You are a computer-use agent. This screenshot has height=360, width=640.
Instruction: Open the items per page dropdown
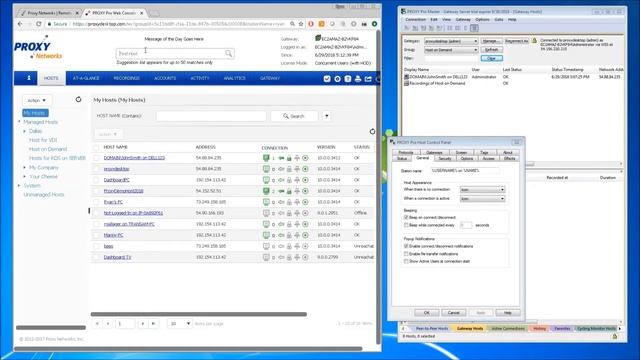[180, 324]
